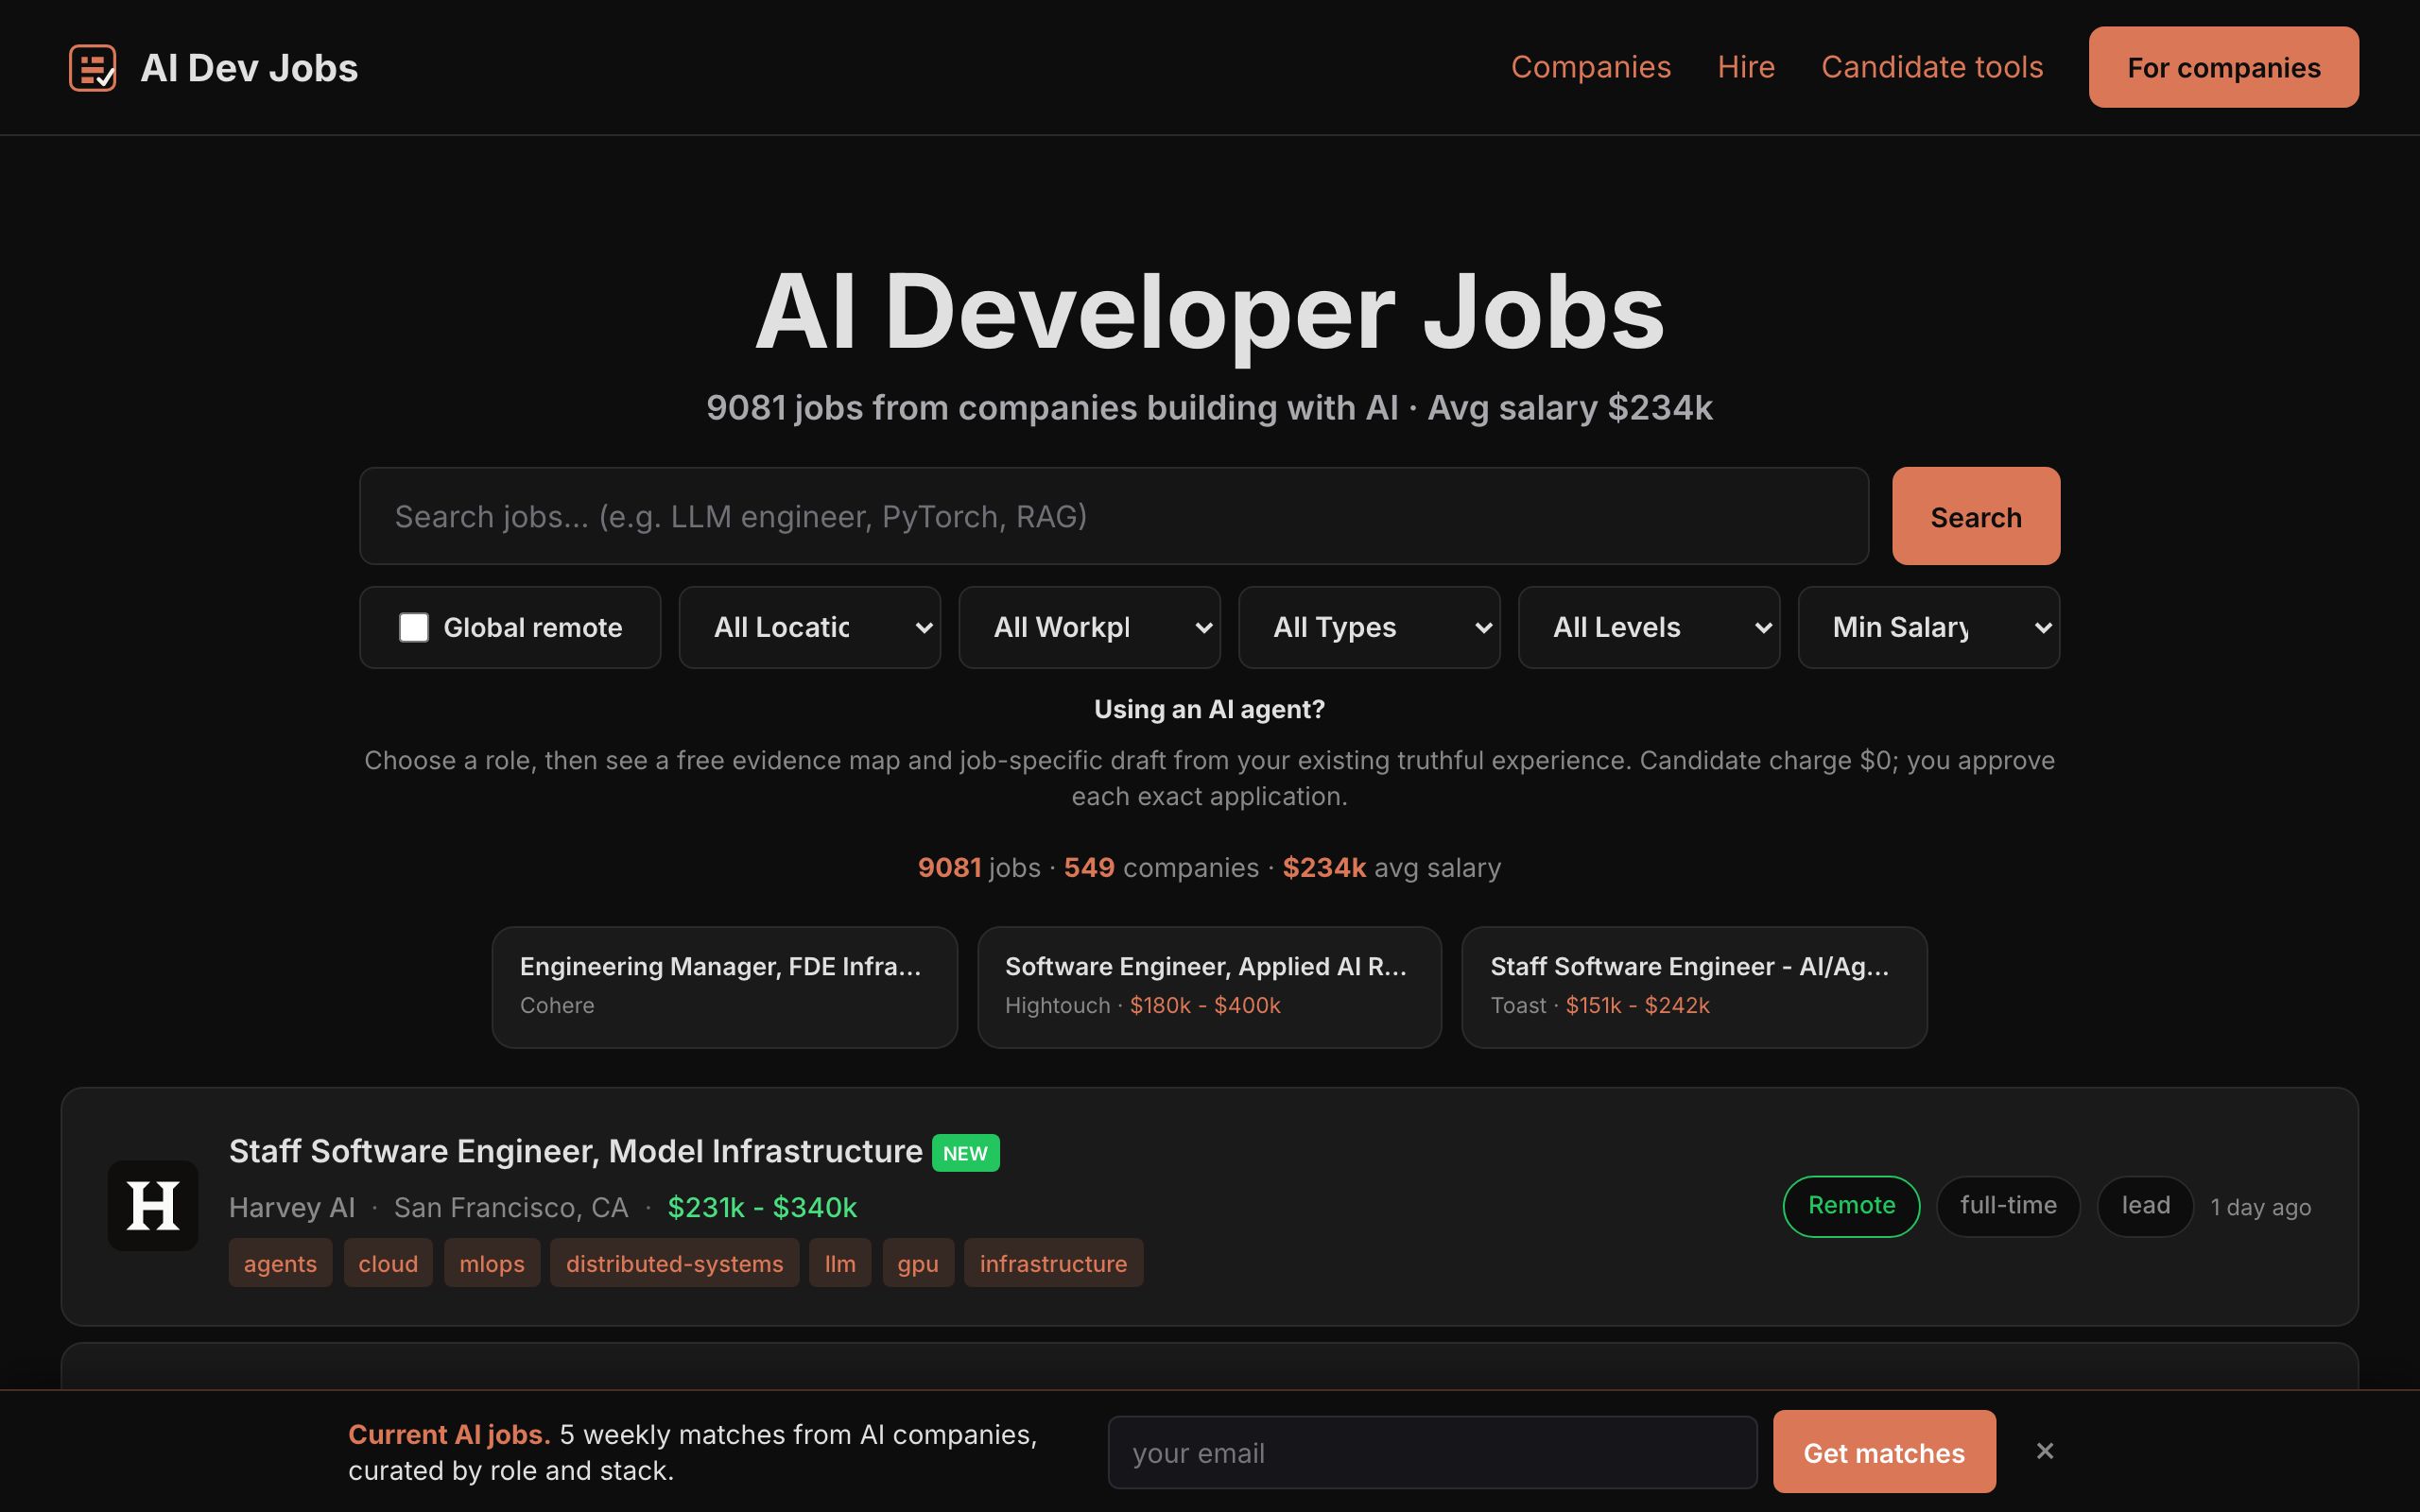
Task: Open the Harvey AI company logo
Action: [153, 1205]
